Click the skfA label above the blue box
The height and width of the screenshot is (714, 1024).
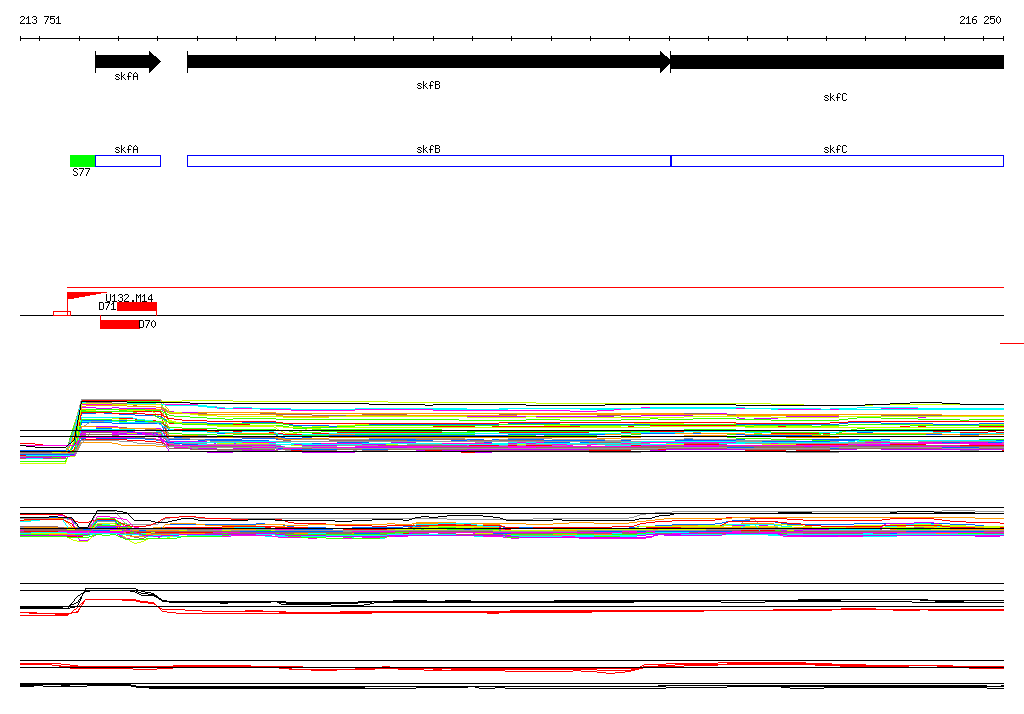(x=127, y=150)
